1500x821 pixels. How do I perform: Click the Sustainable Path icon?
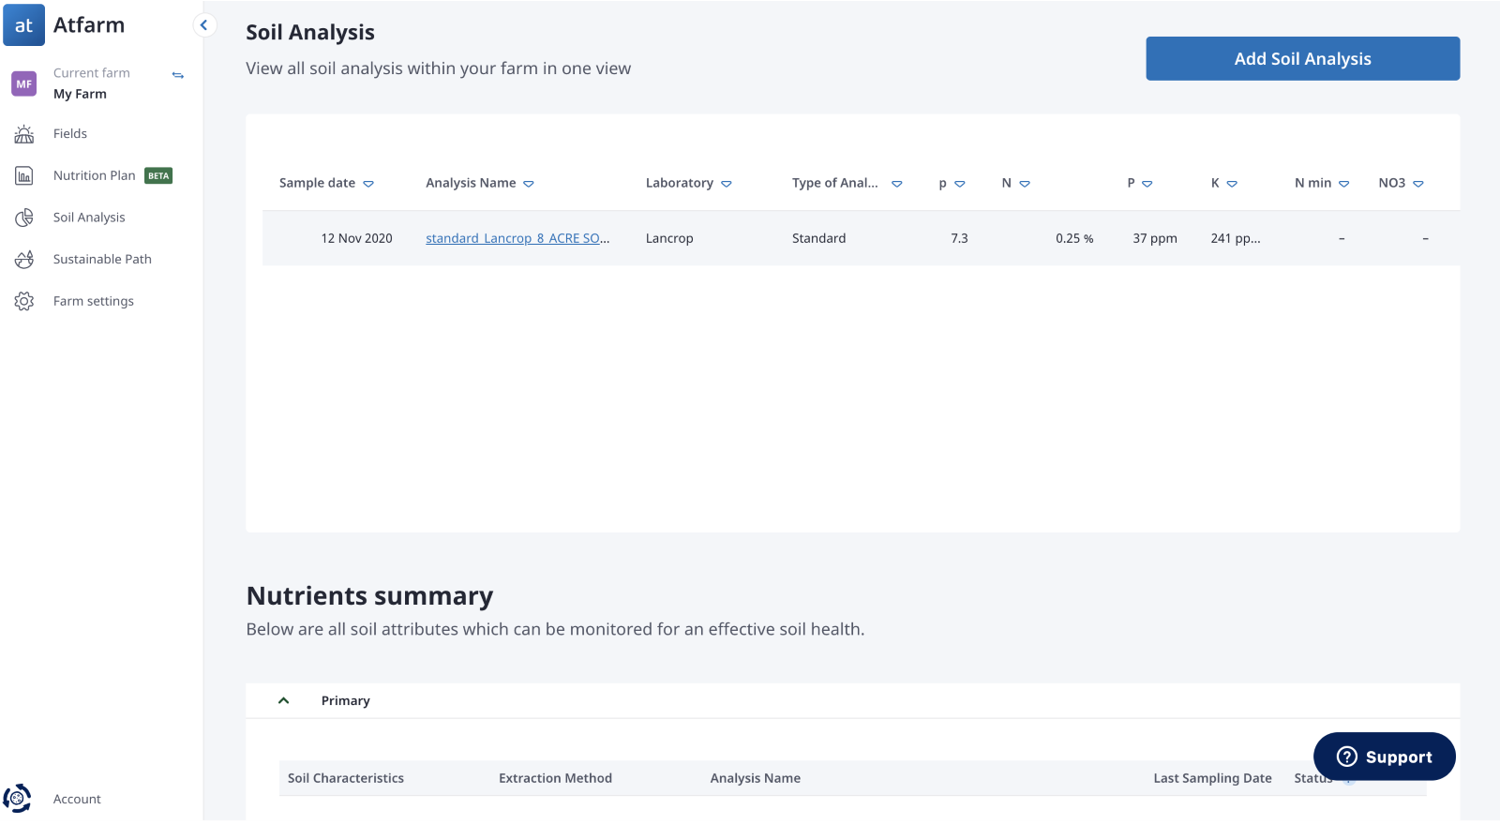[x=24, y=260]
